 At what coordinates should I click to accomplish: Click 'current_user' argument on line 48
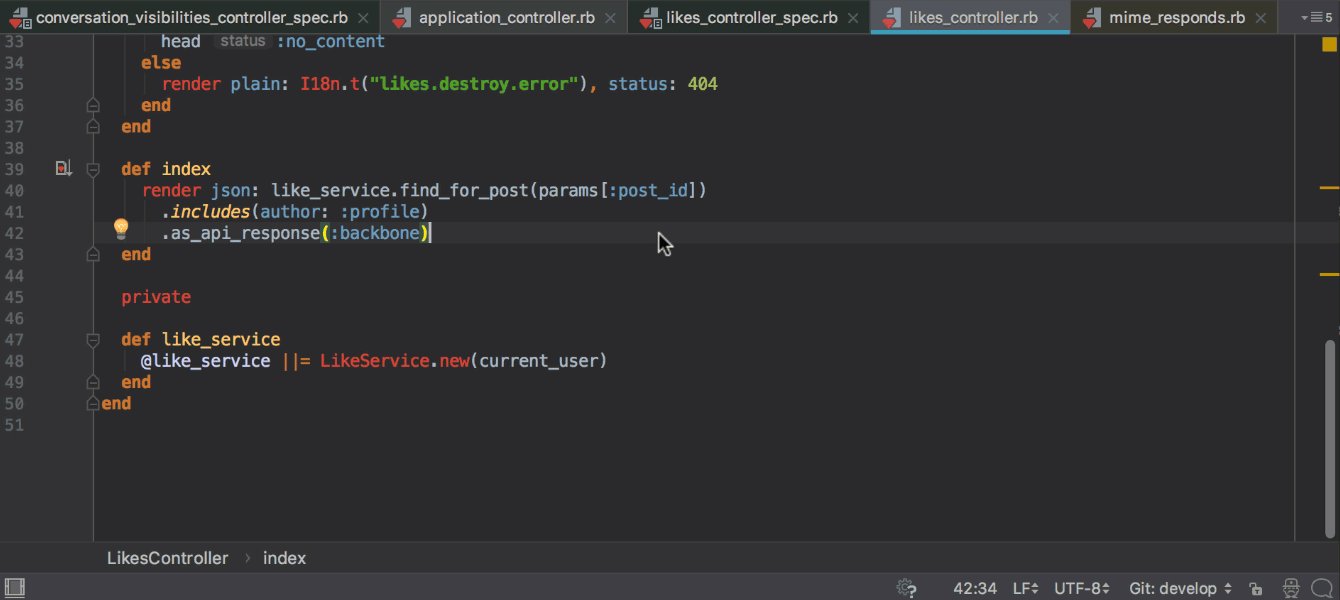click(538, 361)
